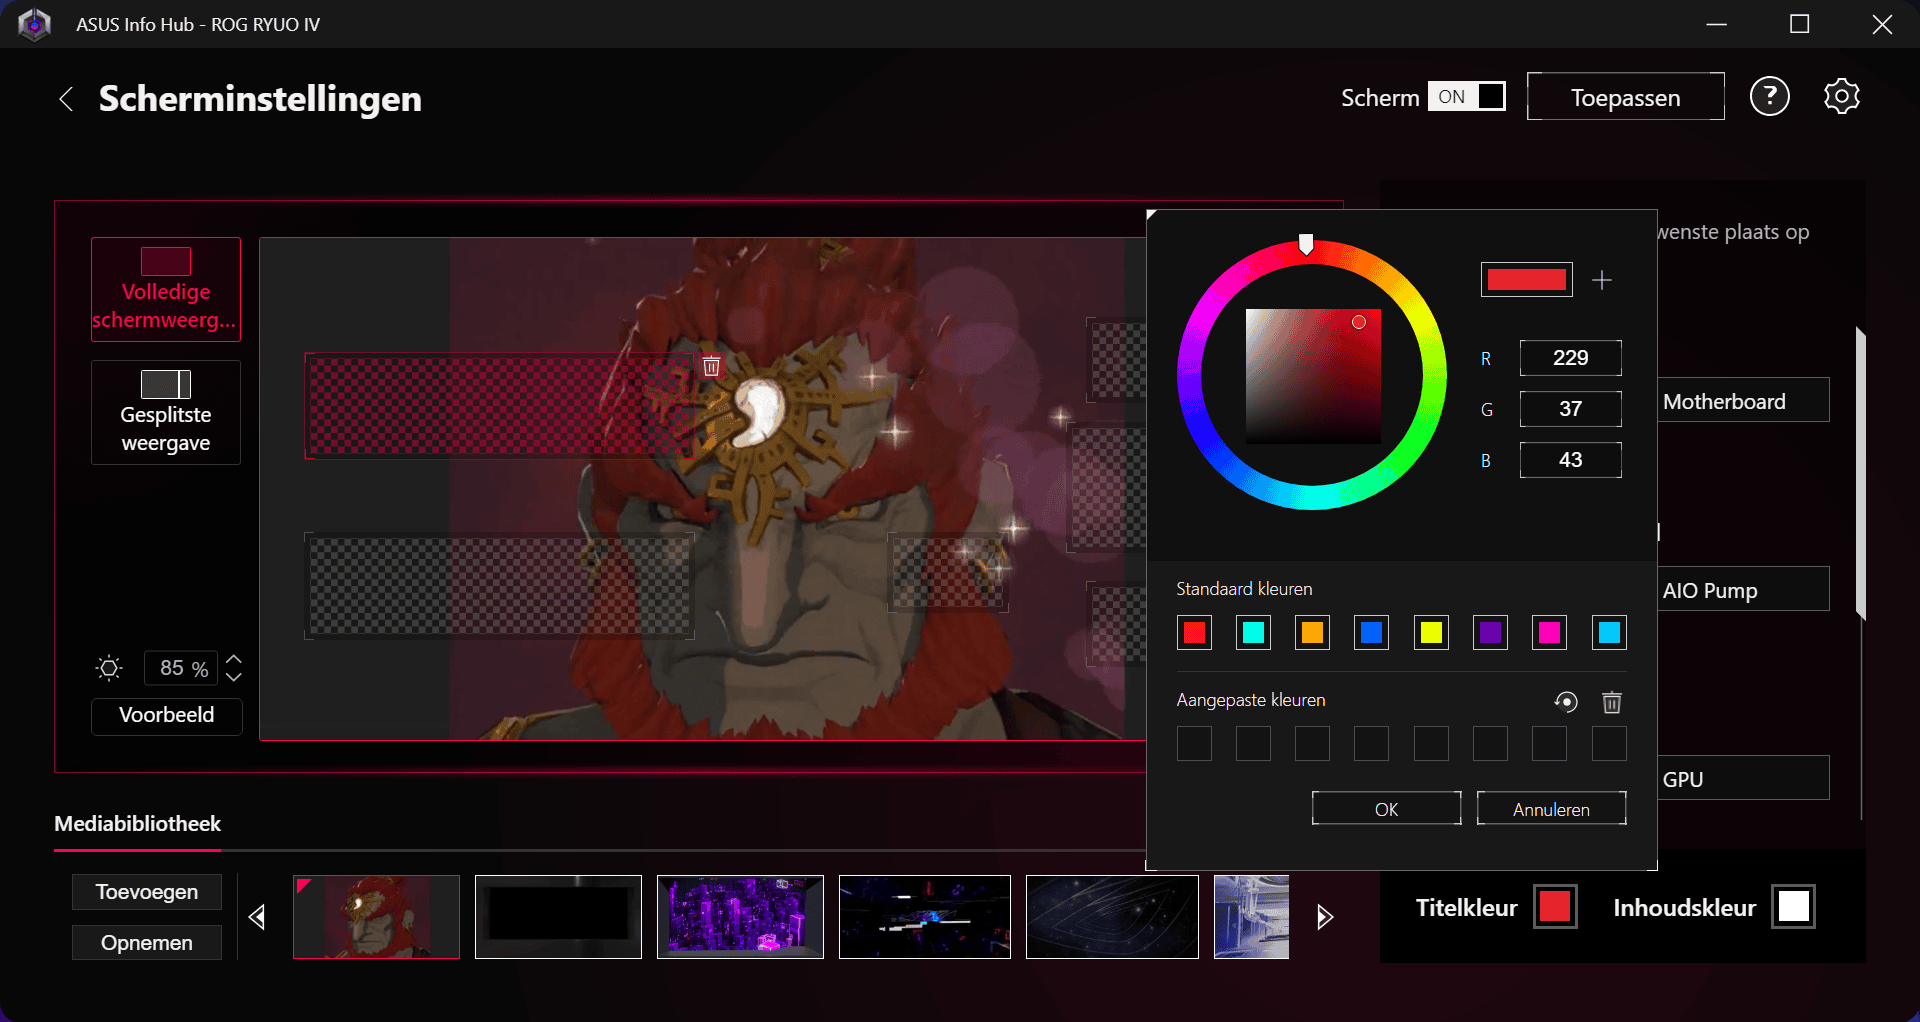Click the R value input field
Screen dimensions: 1920x1022
pos(1570,358)
